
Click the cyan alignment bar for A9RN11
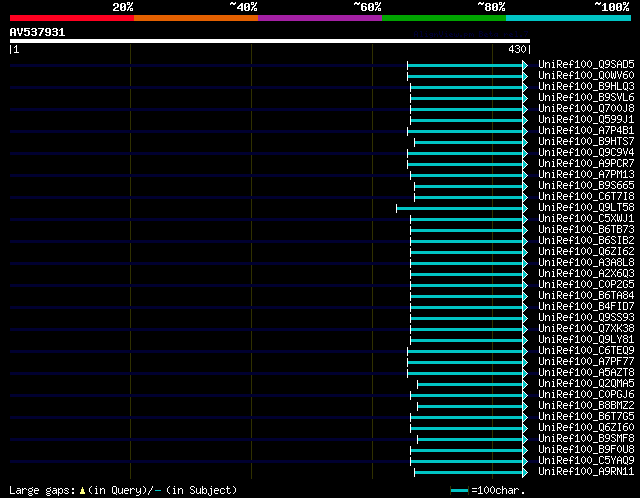click(x=469, y=473)
